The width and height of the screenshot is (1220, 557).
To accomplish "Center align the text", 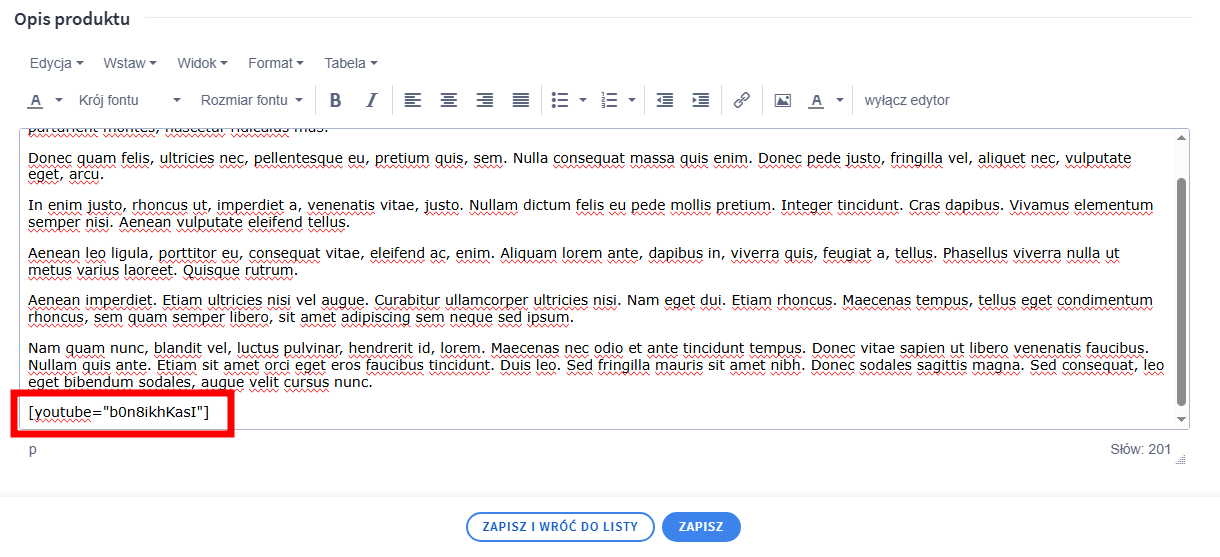I will coord(449,100).
